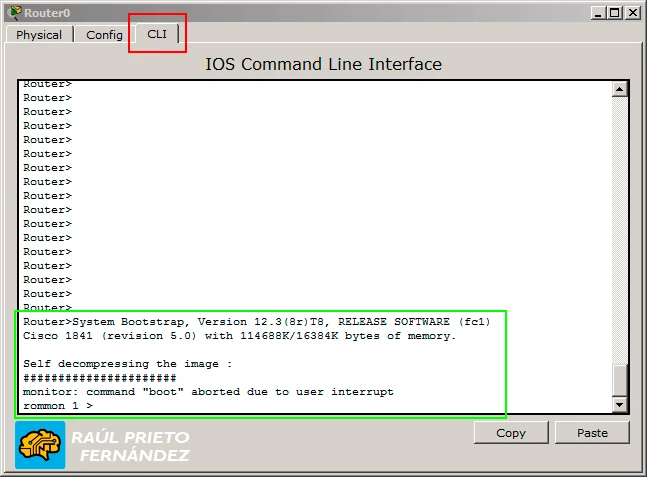Click the Cisco 1841 memory line
This screenshot has width=647, height=477.
point(239,336)
